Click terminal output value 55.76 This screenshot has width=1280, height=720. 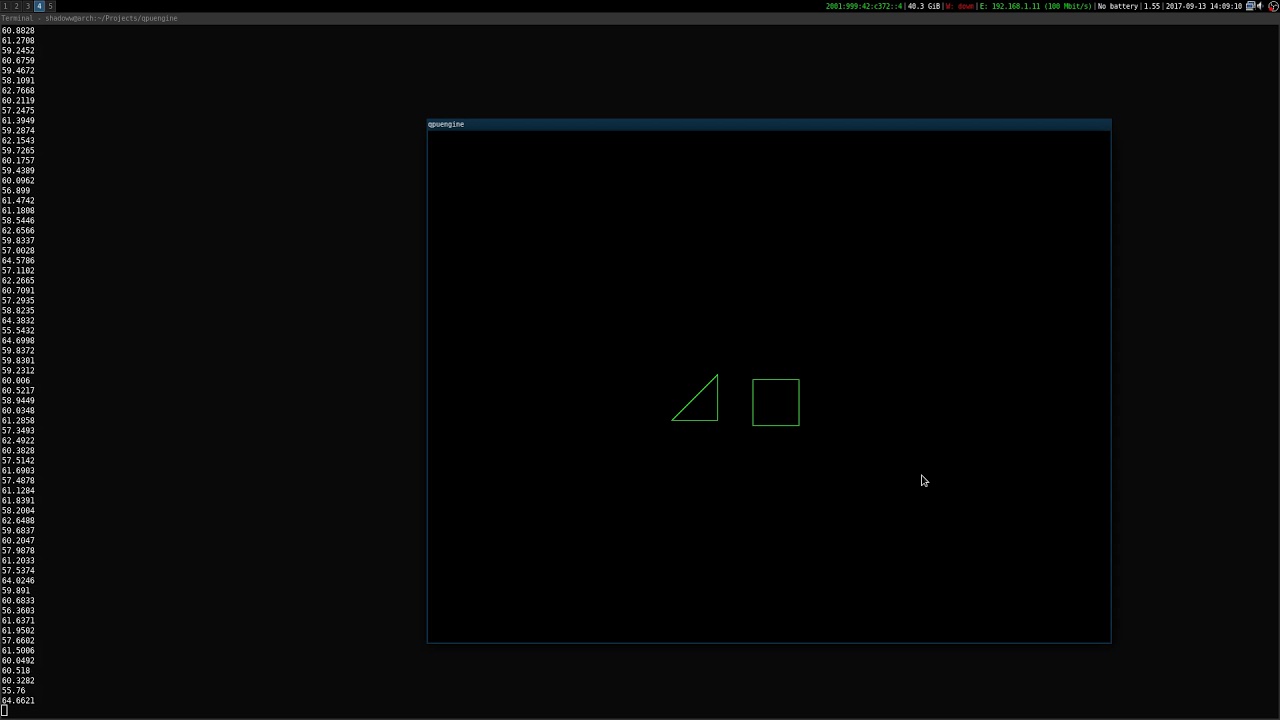point(13,691)
